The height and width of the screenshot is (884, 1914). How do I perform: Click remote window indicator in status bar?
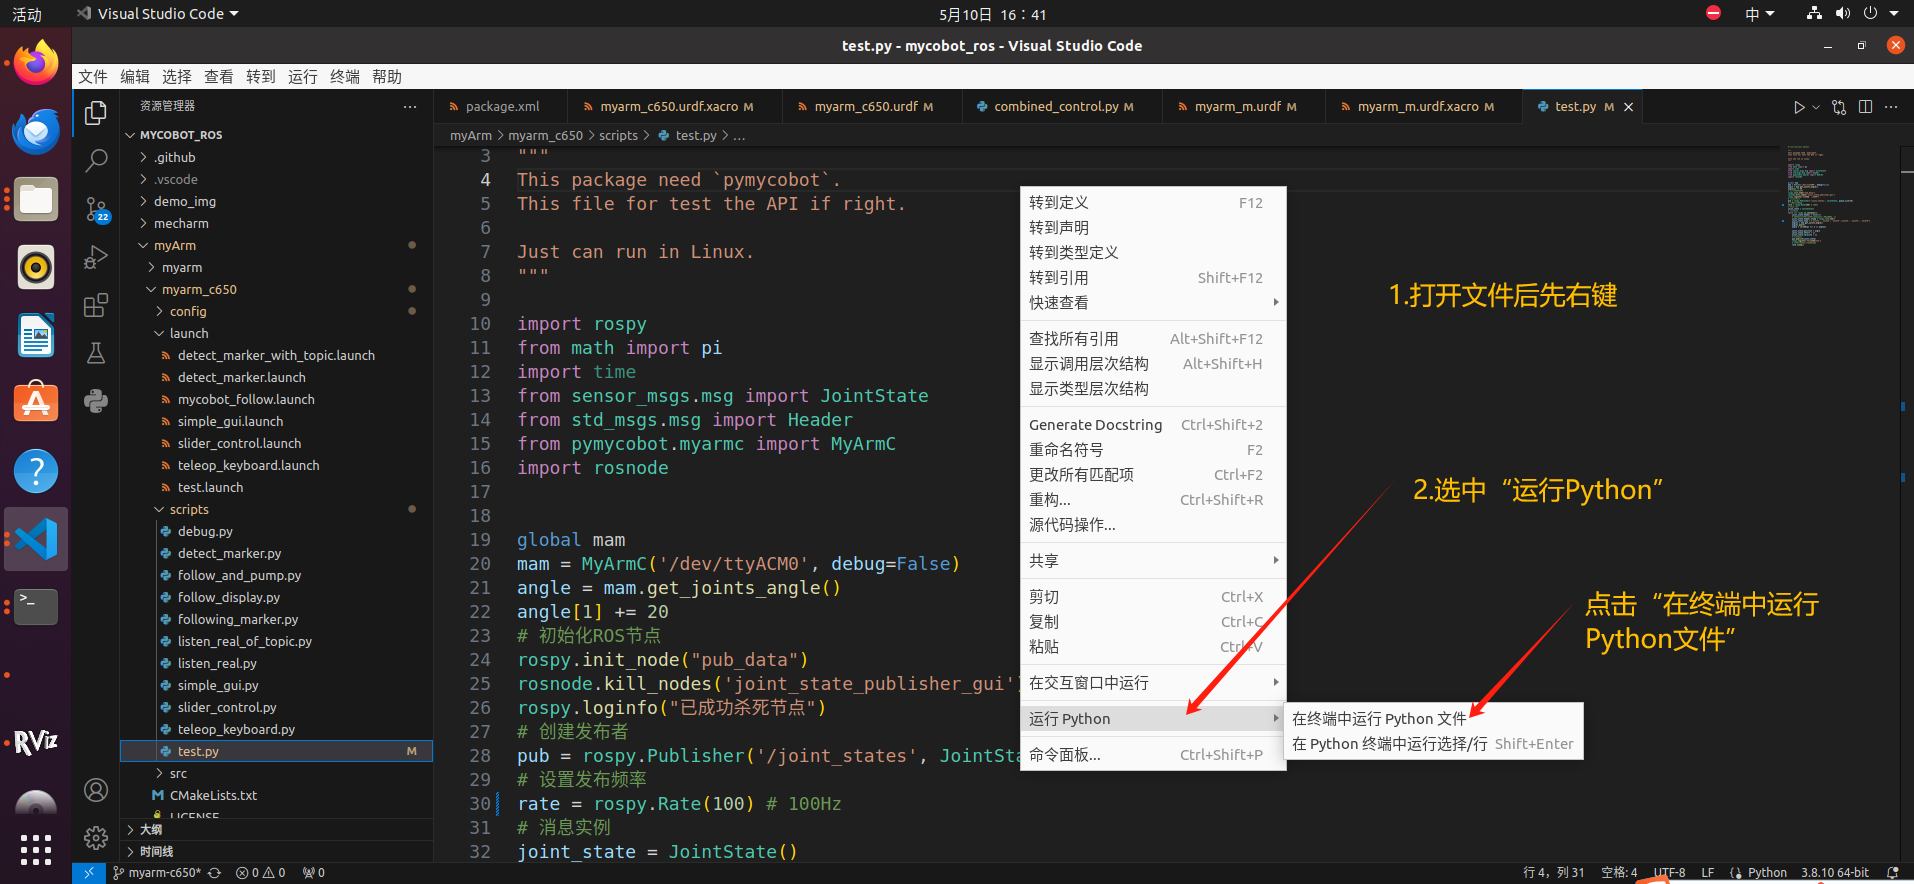[88, 873]
